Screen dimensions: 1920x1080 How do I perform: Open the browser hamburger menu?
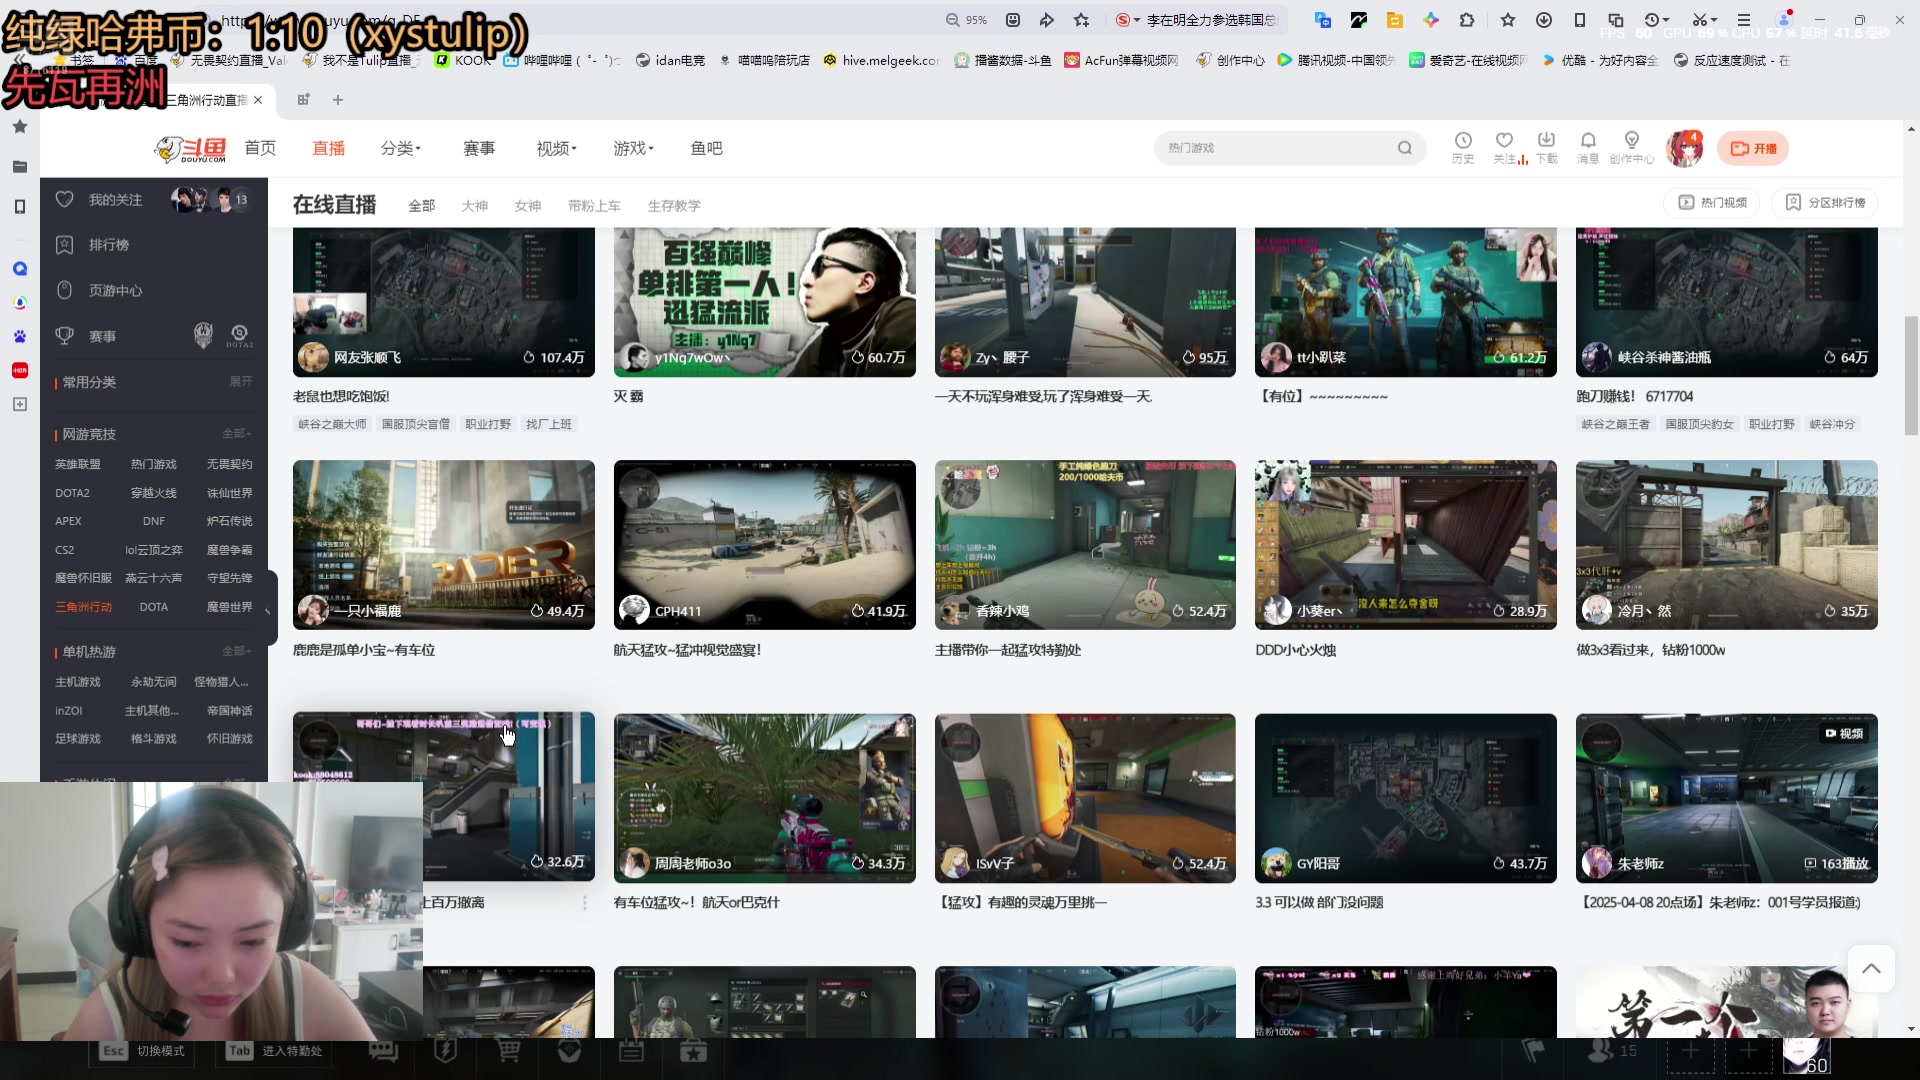1744,20
